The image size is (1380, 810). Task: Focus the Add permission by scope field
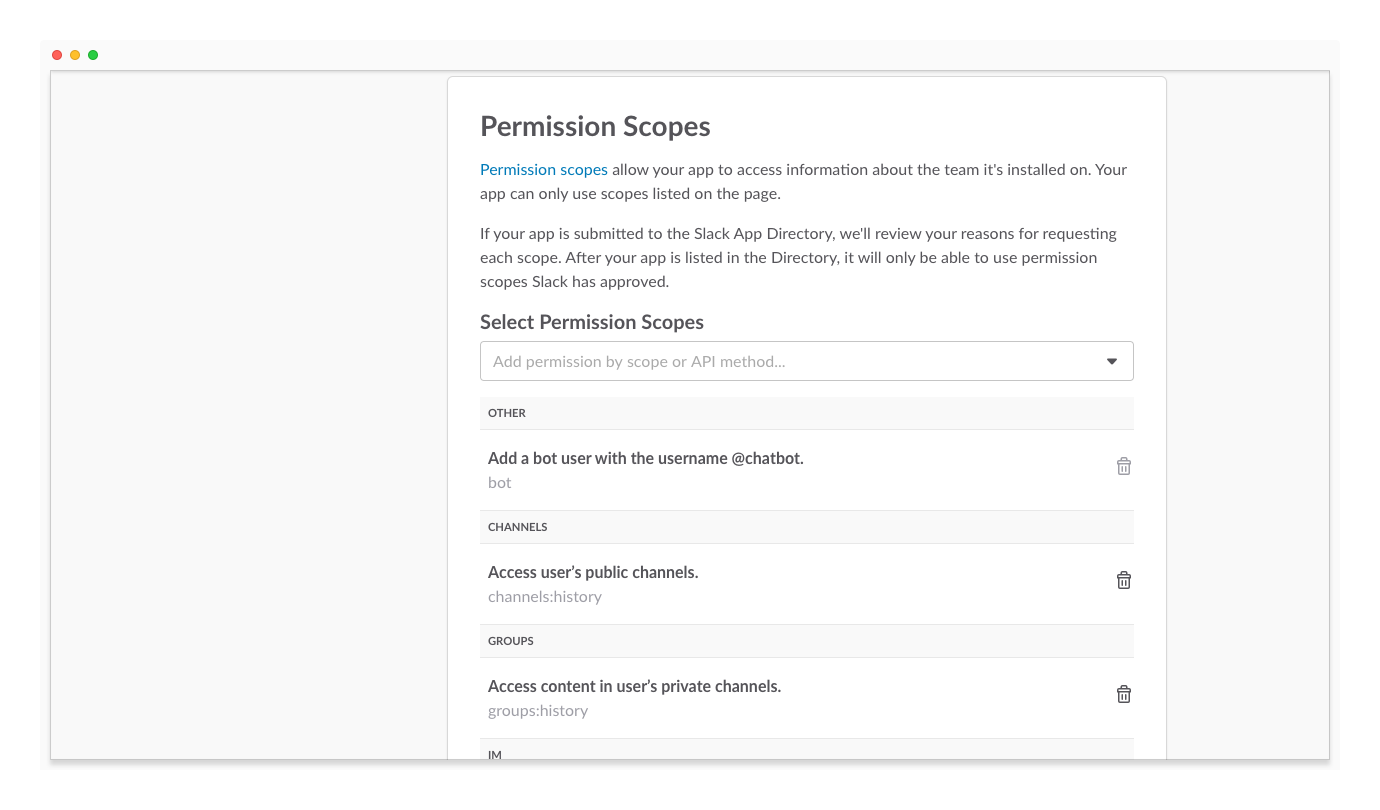pyautogui.click(x=807, y=361)
